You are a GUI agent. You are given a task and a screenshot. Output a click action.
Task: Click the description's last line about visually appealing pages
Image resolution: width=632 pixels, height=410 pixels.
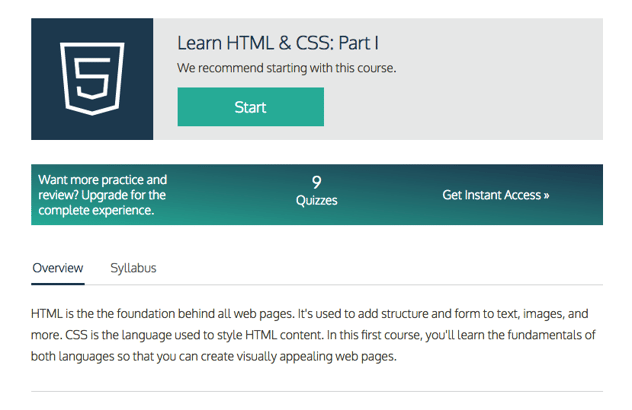pos(214,356)
